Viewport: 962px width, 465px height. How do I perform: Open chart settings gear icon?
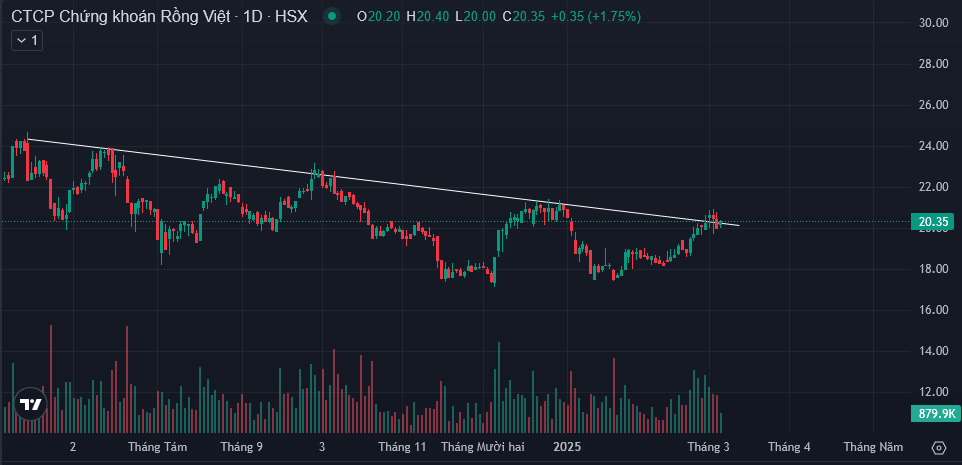939,448
